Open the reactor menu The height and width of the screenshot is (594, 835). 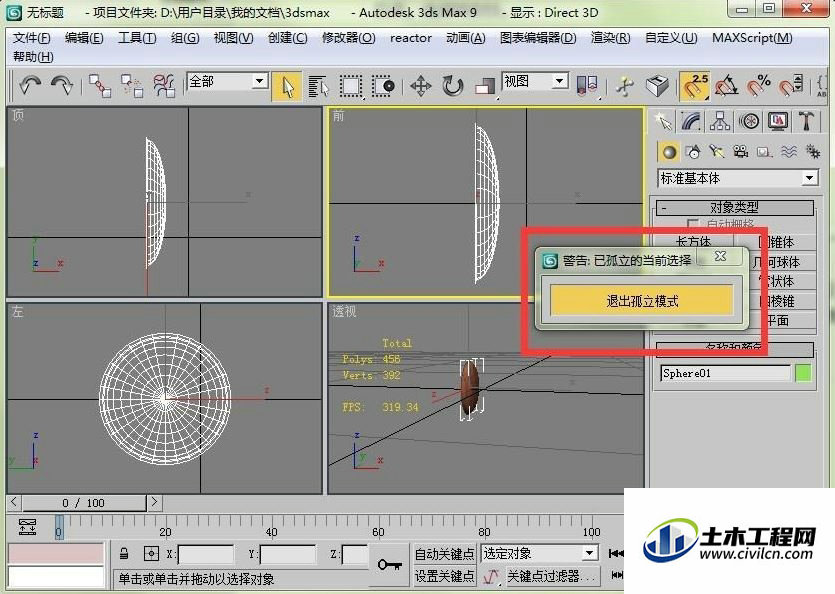[x=411, y=38]
